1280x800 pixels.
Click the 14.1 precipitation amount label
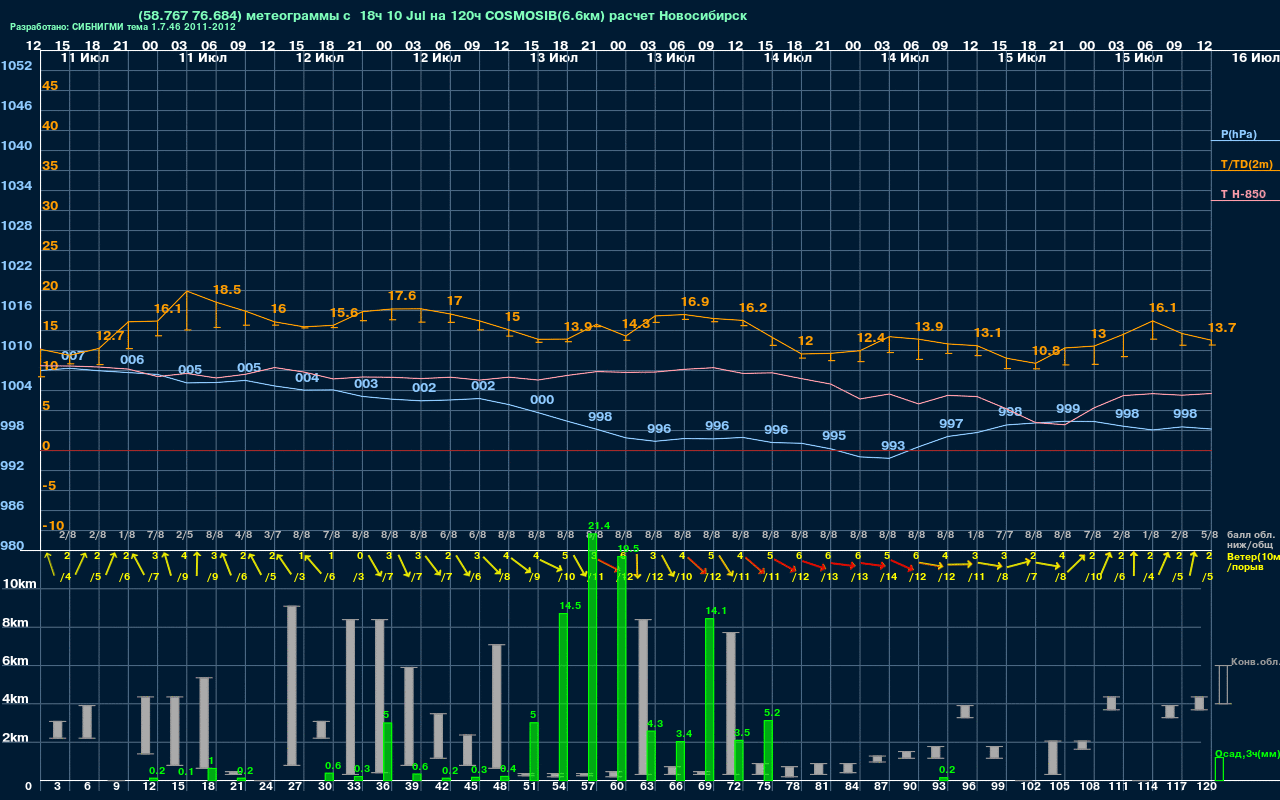pos(716,610)
